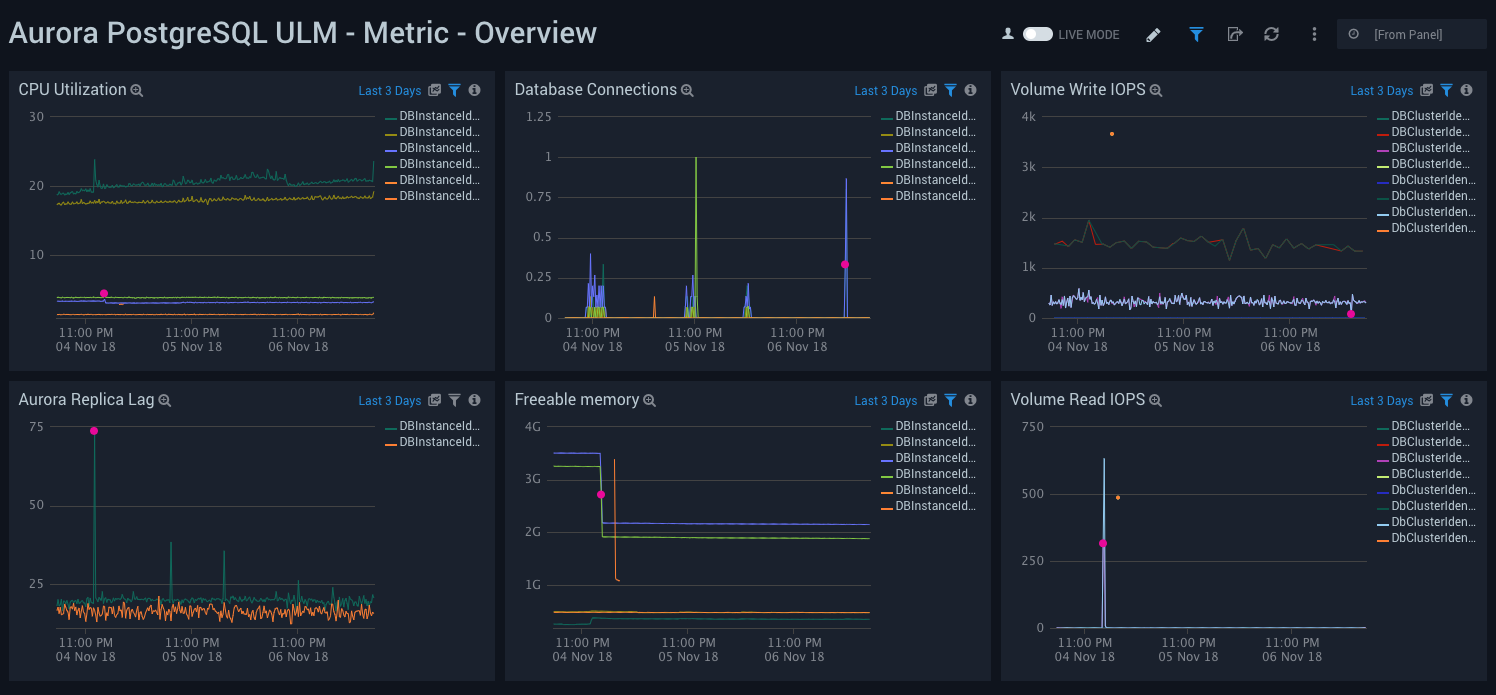
Task: Open the Last 3 Days selector on Volume Read IOPS
Action: pos(1382,400)
